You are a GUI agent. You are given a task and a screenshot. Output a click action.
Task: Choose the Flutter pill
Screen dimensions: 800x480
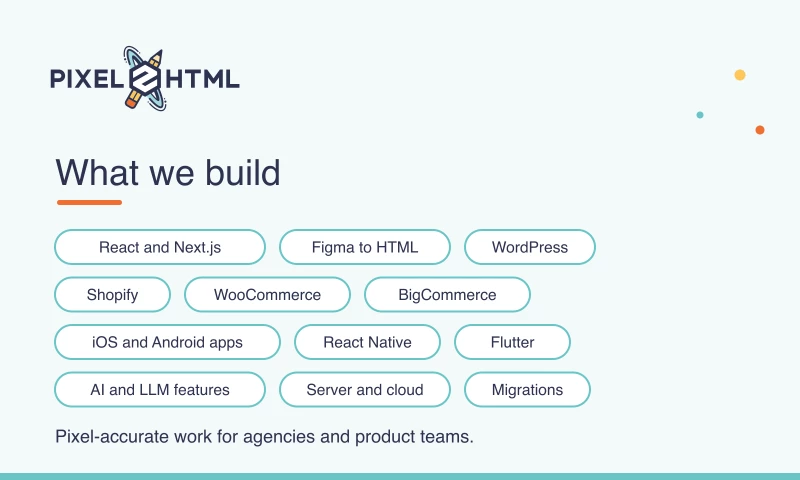click(x=512, y=342)
